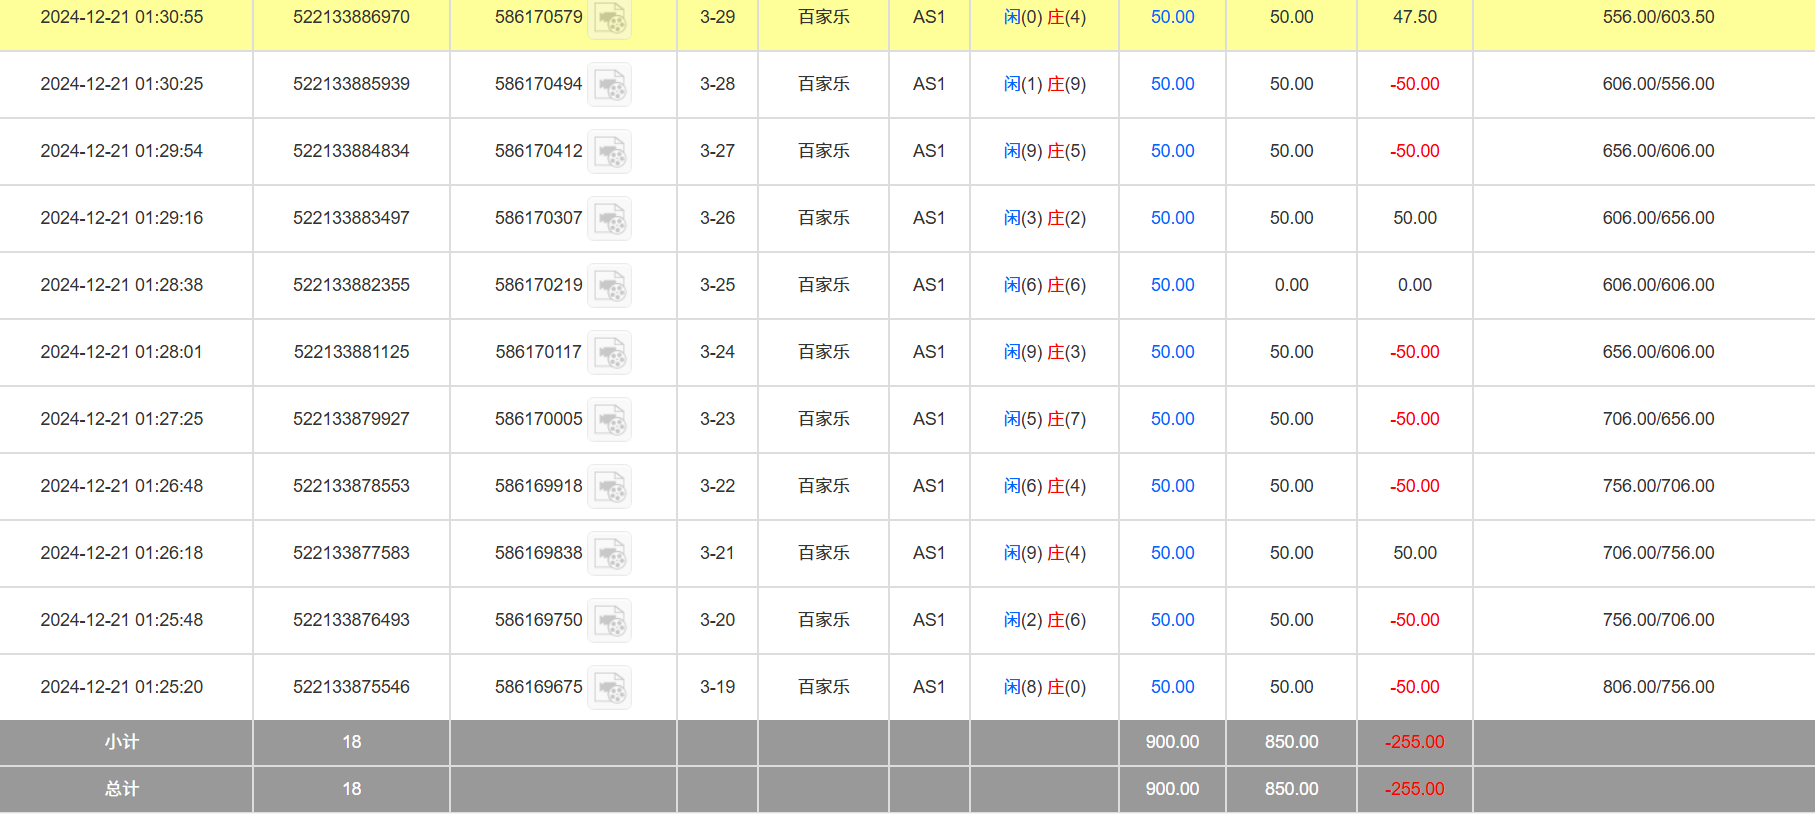This screenshot has width=1815, height=814.
Task: Select order number 522133886970
Action: click(x=351, y=17)
